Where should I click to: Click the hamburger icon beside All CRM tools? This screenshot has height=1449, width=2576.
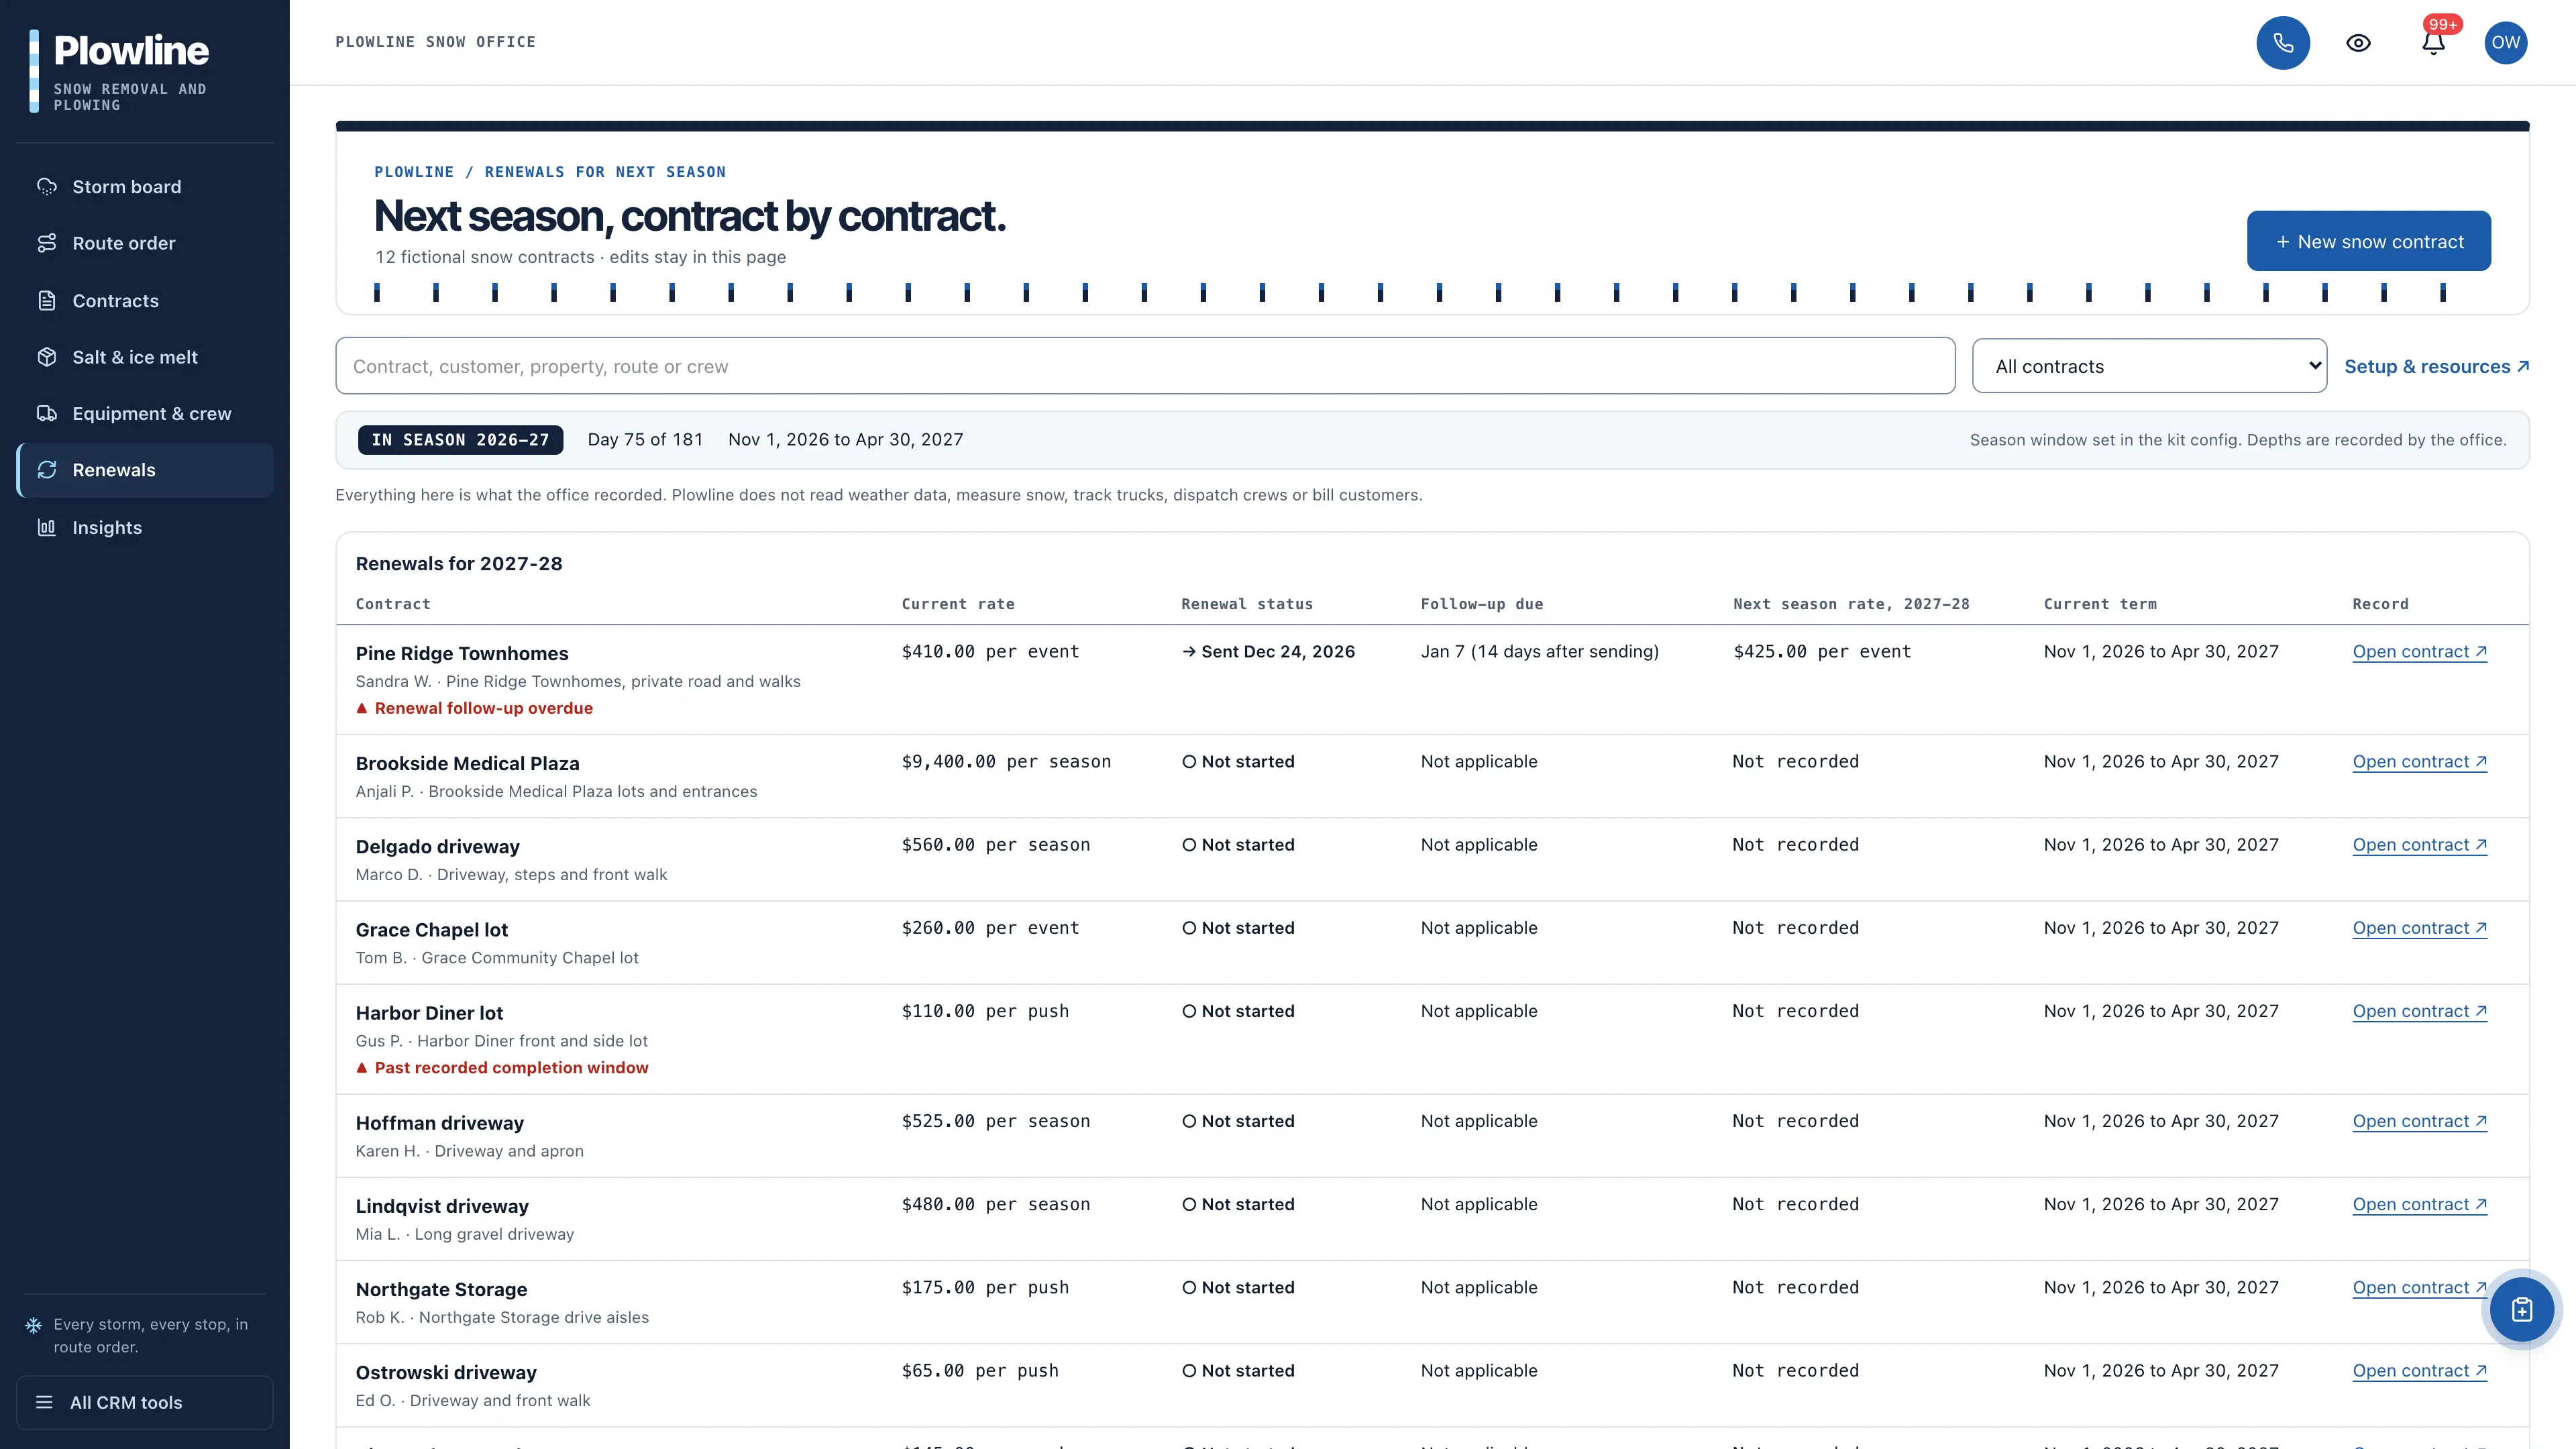pyautogui.click(x=44, y=1402)
